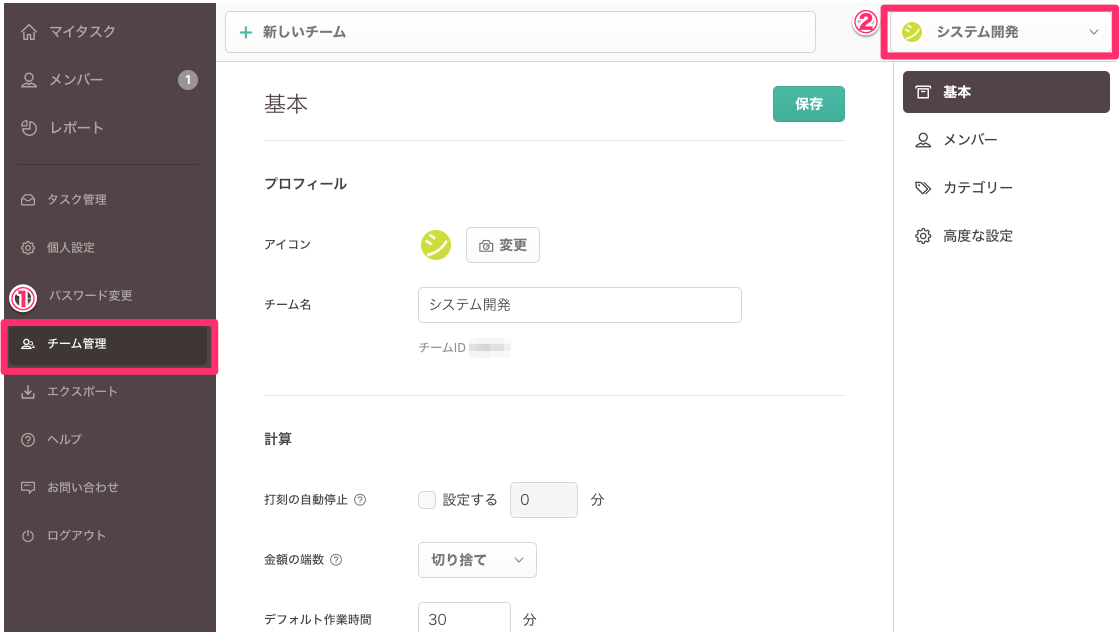Click the チーム名 text field
Screen dimensions: 1120x632
pos(579,305)
